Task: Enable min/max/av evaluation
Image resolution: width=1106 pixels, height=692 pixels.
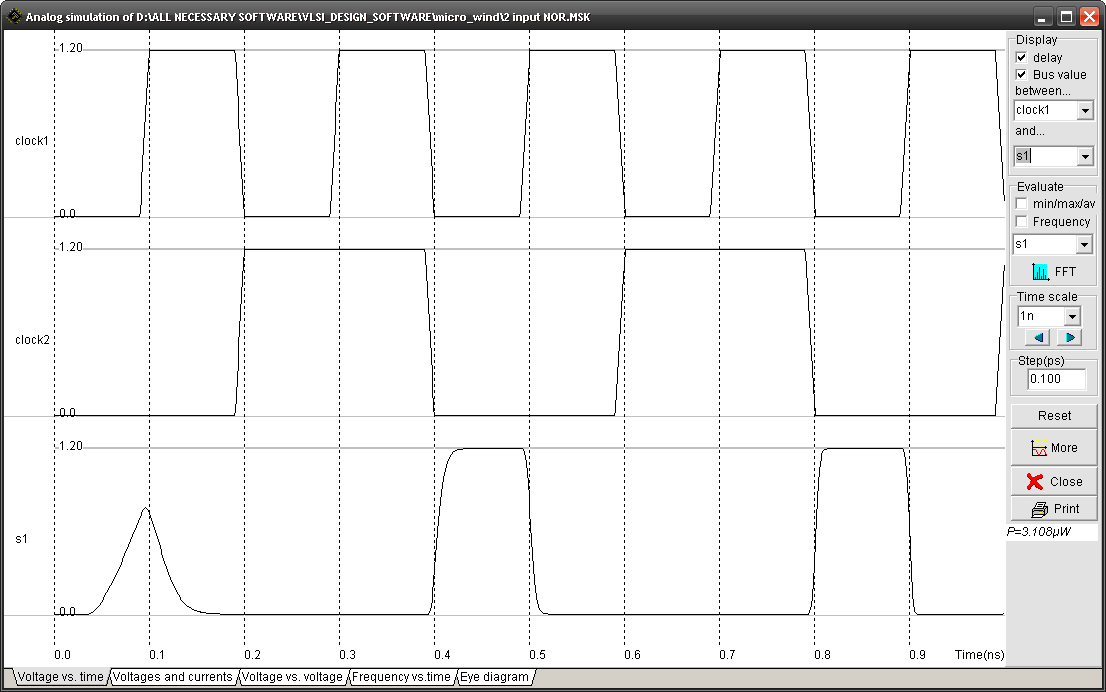Action: (1021, 203)
